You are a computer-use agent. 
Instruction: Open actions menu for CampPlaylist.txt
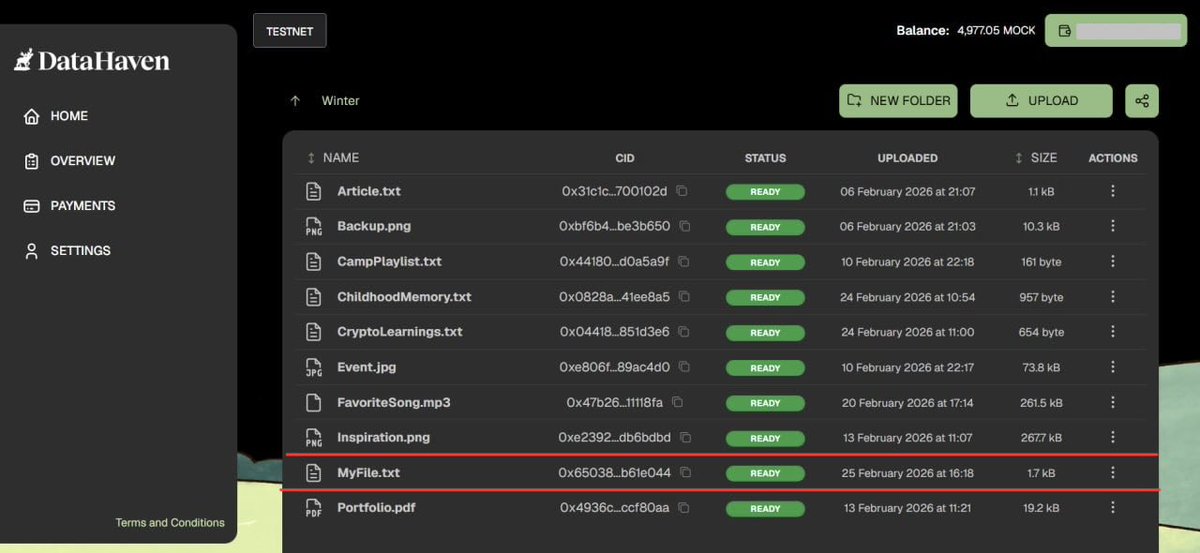[1113, 262]
